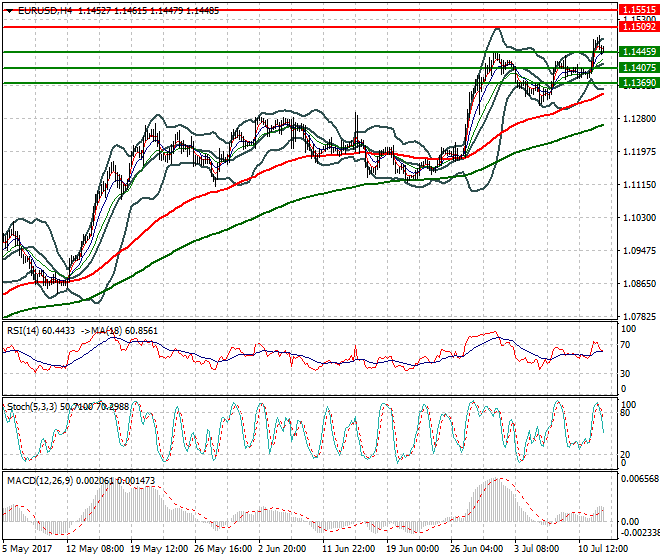Viewport: 660px width, 560px height.
Task: Click the 10 Jul 12:00 date label
Action: point(603,549)
